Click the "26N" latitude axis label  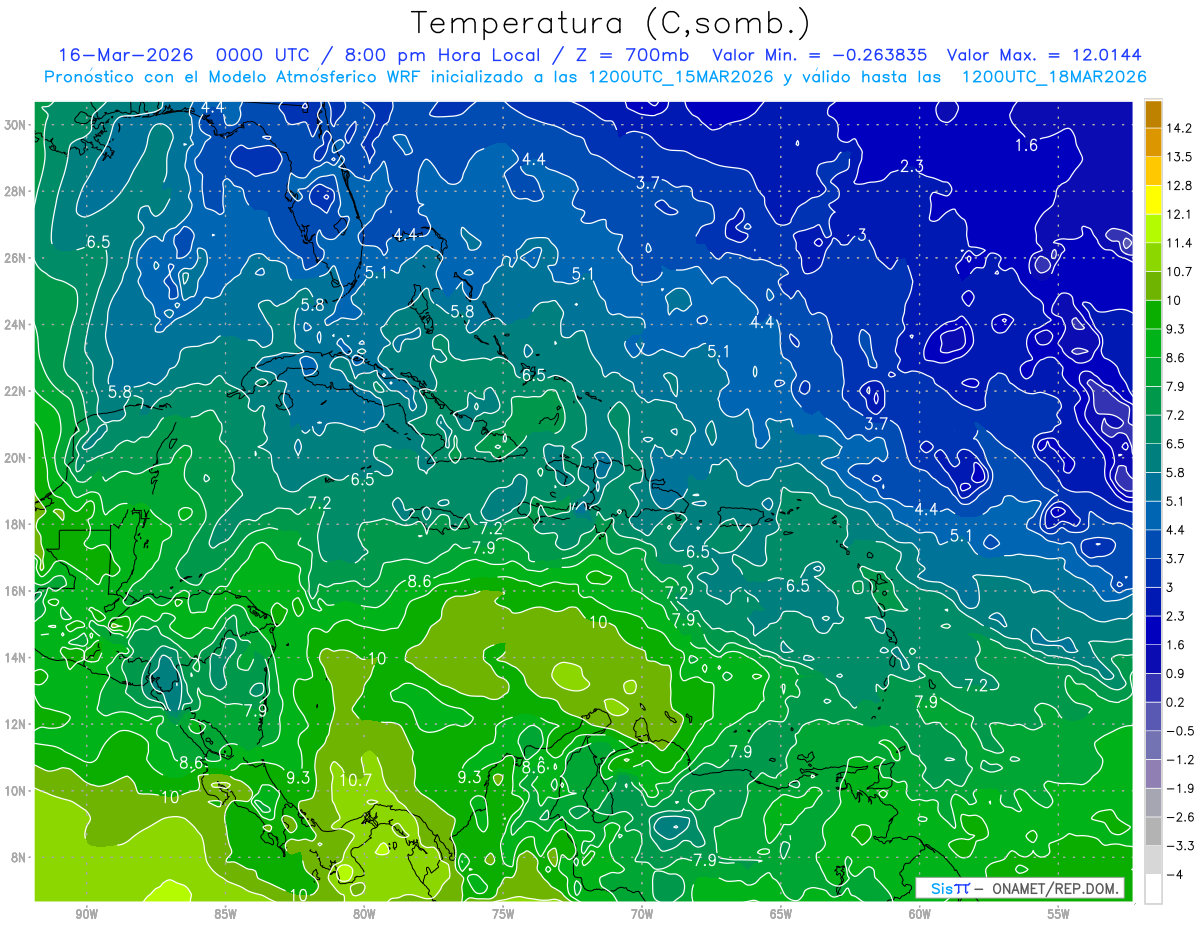(16, 258)
